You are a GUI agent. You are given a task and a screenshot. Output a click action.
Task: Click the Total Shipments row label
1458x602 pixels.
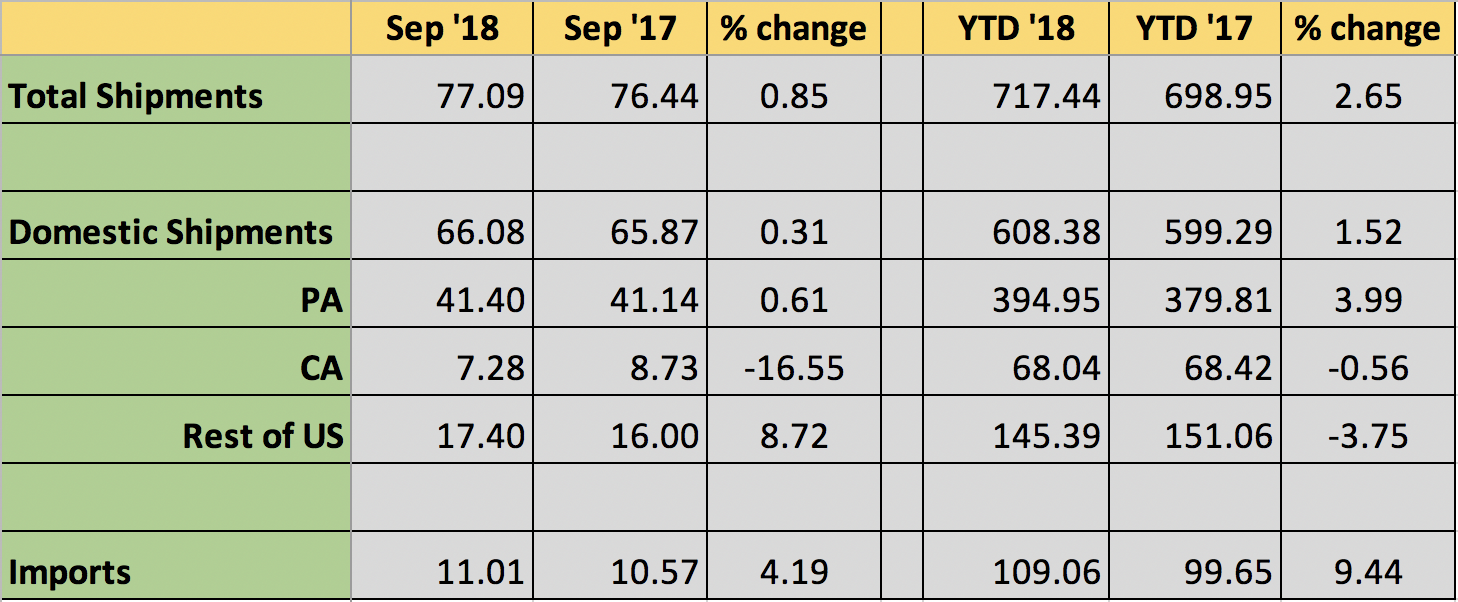(x=136, y=97)
